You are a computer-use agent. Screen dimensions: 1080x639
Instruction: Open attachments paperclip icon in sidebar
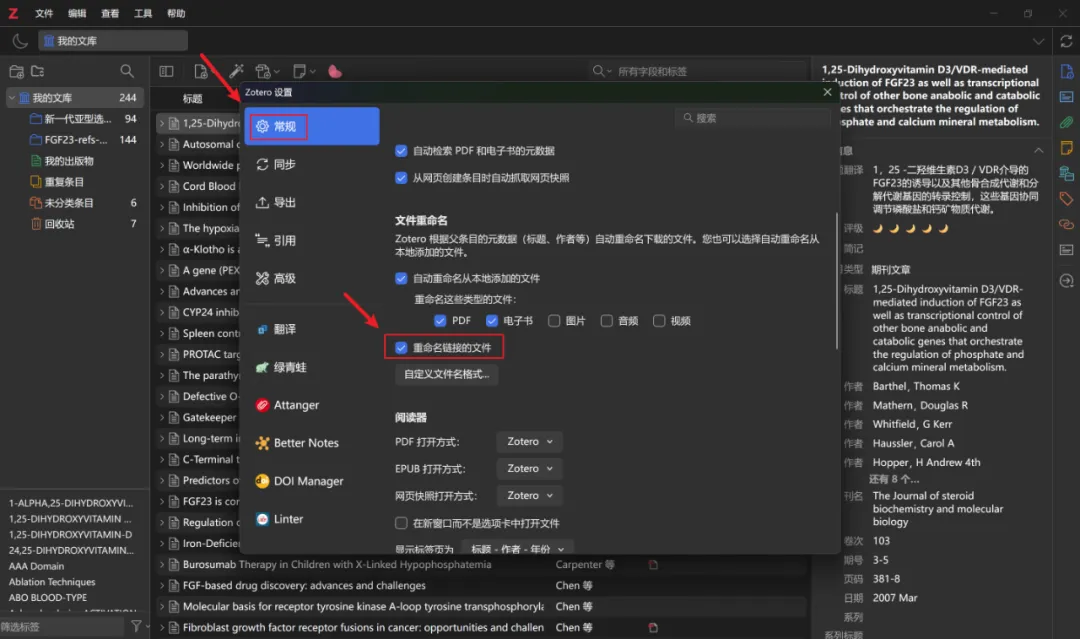point(1066,123)
